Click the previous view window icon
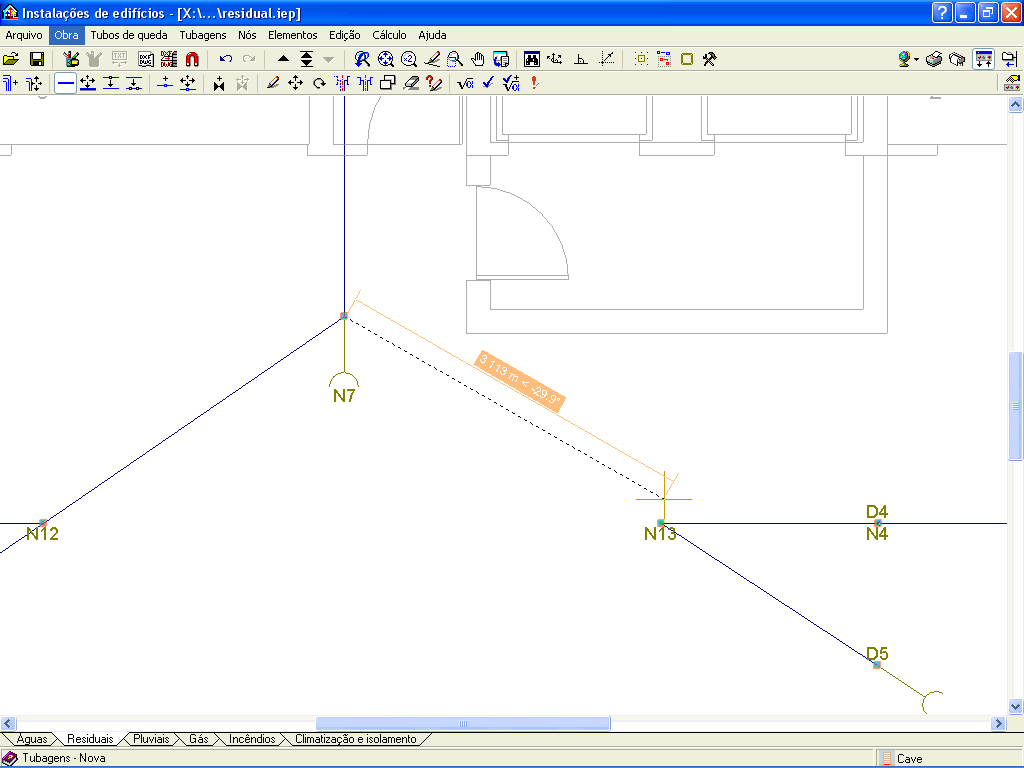 tap(501, 59)
